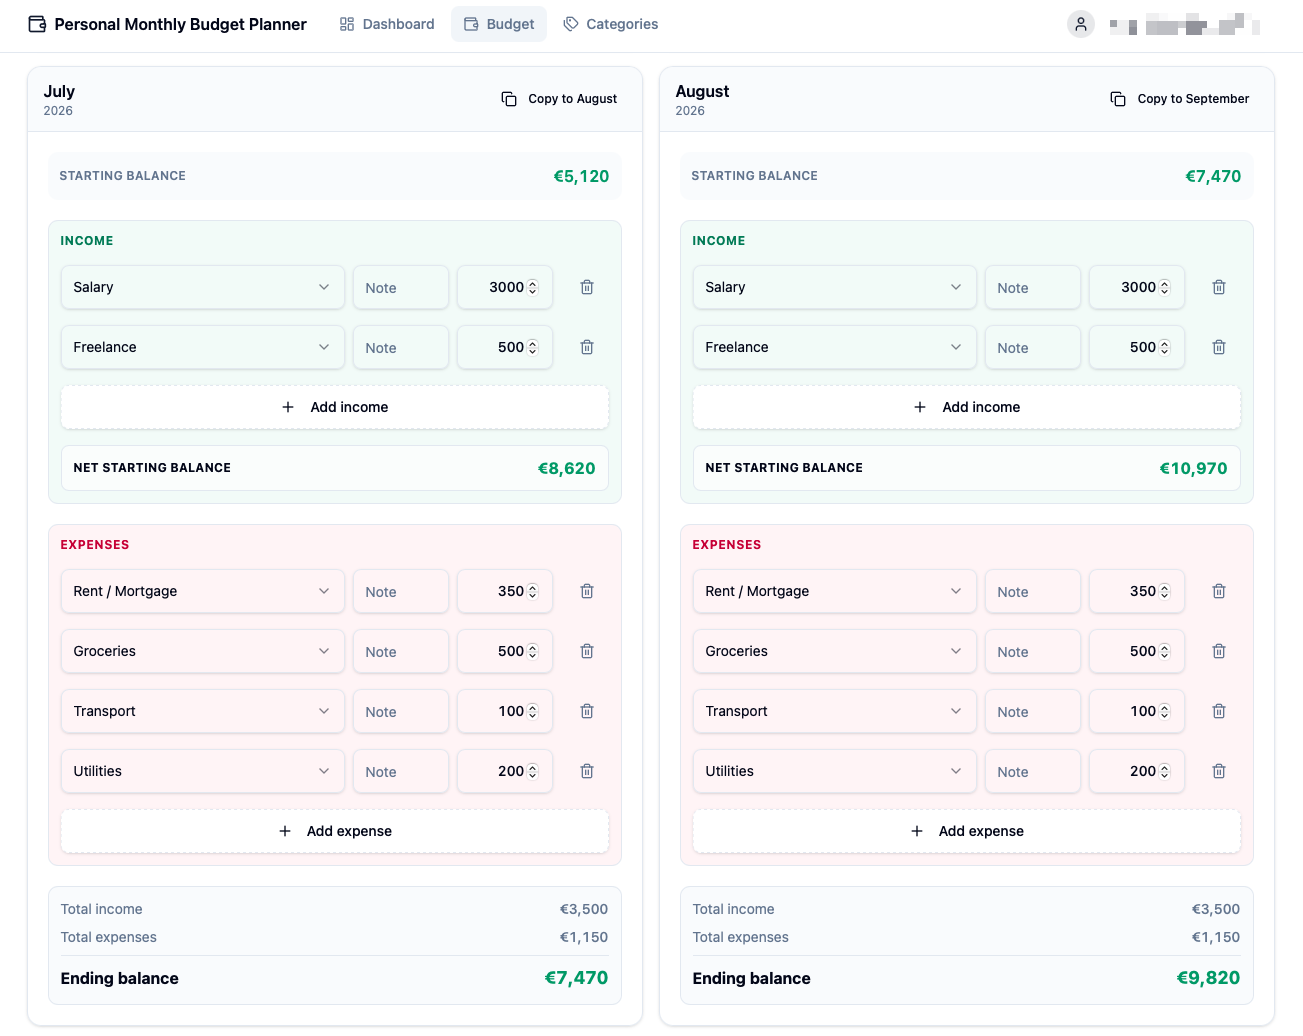Click the wallet logo beside Personal Monthly Budget Planner

click(x=37, y=24)
